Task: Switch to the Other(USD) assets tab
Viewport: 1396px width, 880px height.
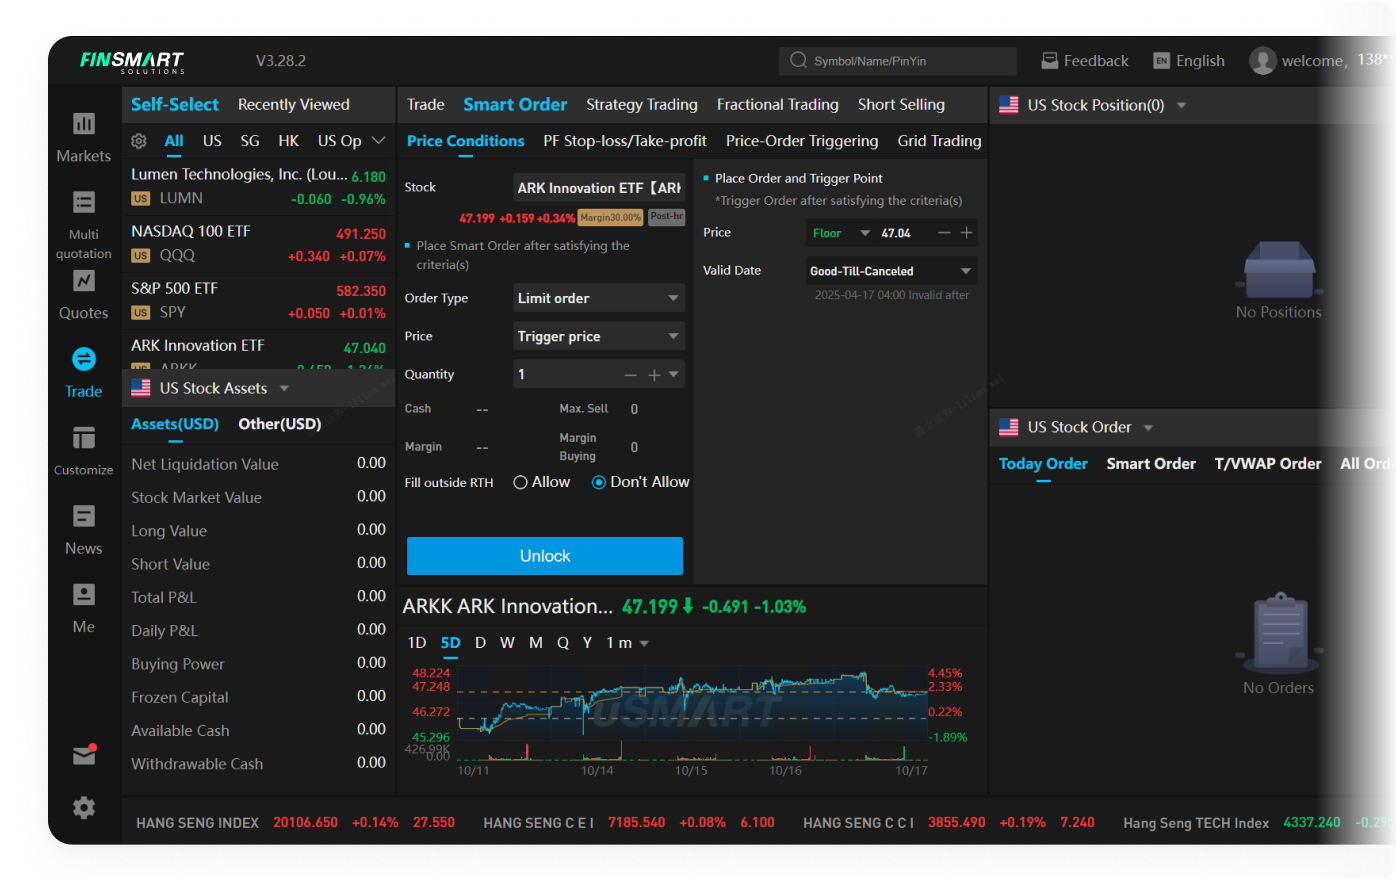Action: 280,424
